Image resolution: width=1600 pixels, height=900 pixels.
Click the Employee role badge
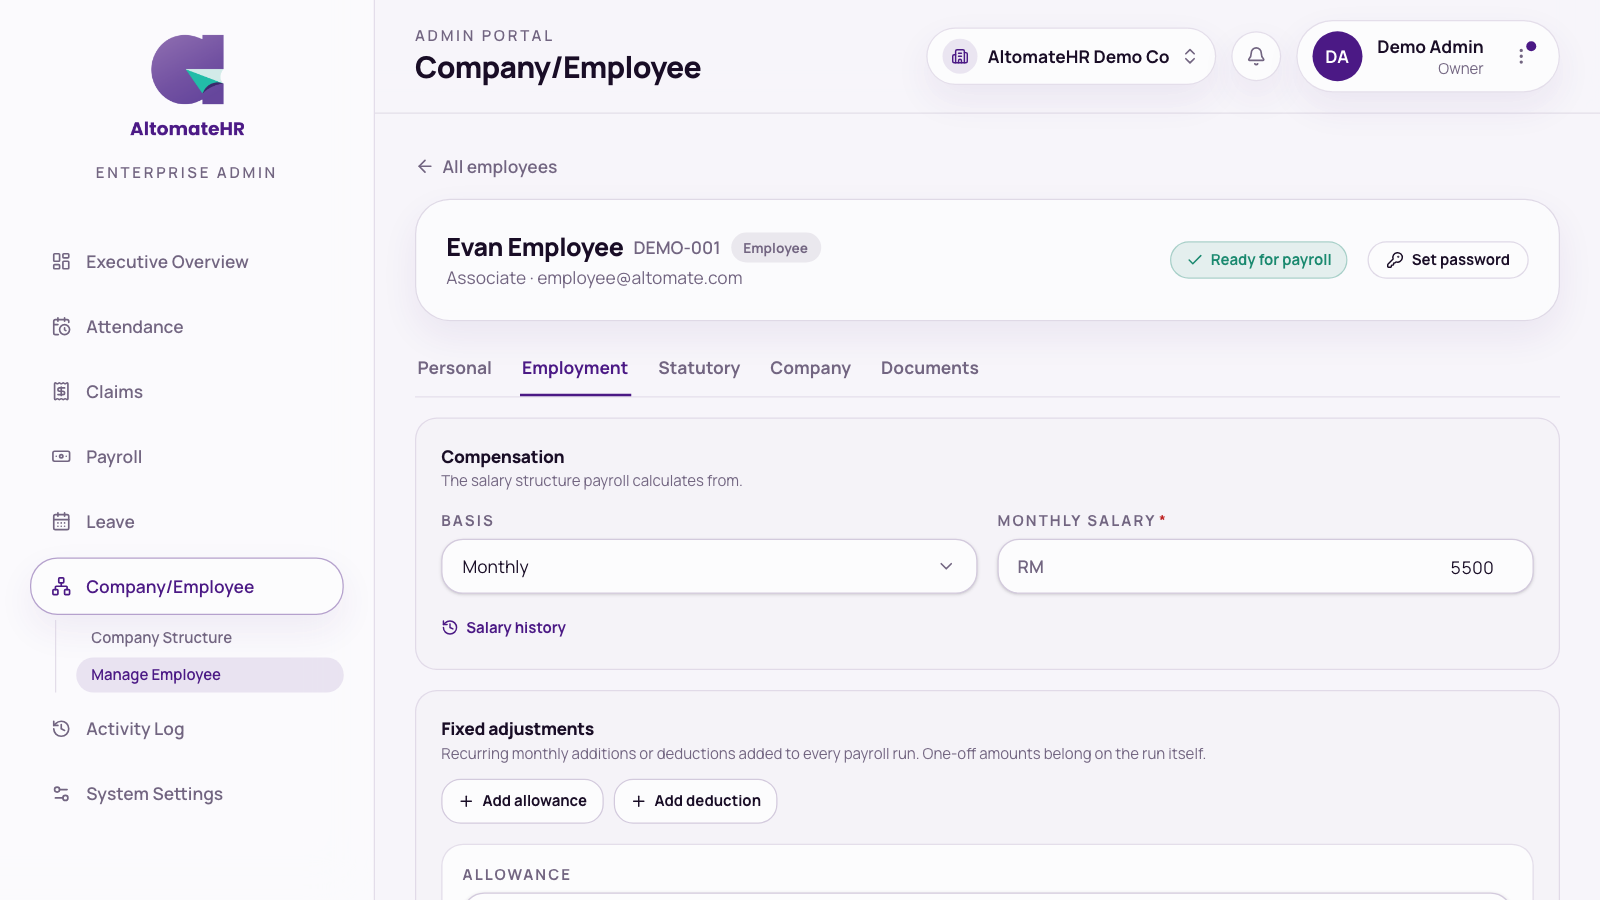[x=776, y=248]
